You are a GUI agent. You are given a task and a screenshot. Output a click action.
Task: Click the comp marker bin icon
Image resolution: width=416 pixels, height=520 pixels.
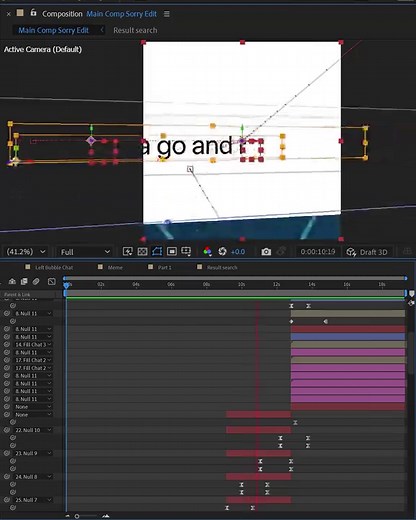point(412,294)
